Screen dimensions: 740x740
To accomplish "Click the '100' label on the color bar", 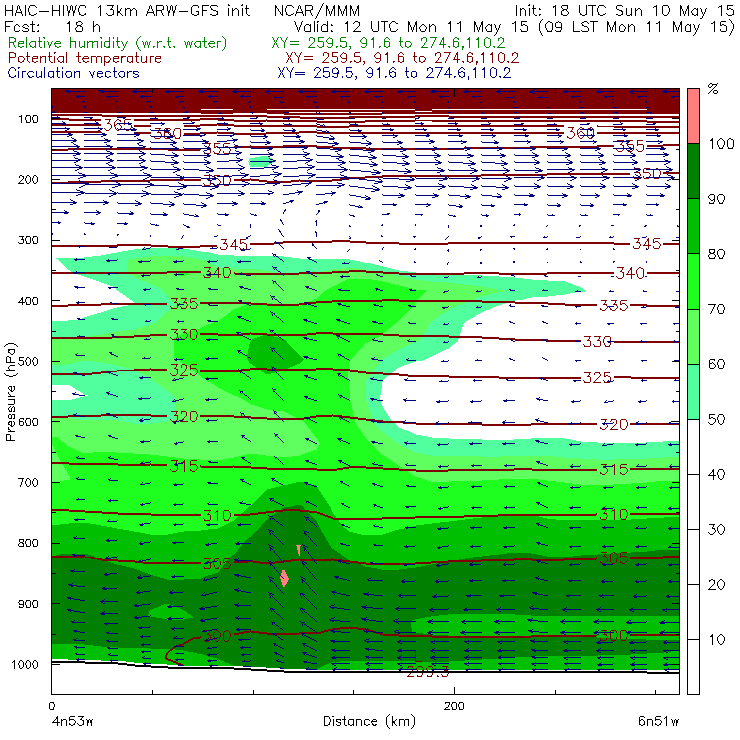I will click(x=721, y=143).
